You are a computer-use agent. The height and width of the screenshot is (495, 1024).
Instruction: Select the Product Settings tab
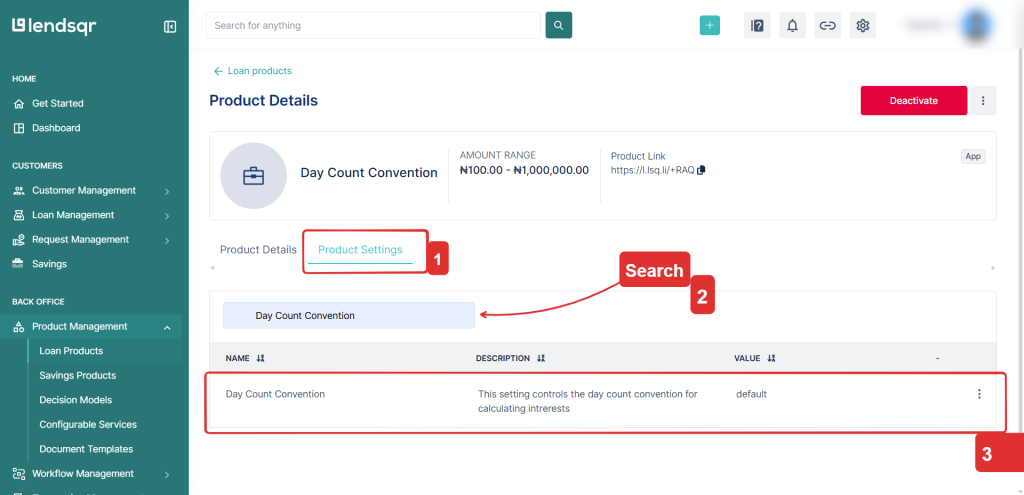coord(360,249)
